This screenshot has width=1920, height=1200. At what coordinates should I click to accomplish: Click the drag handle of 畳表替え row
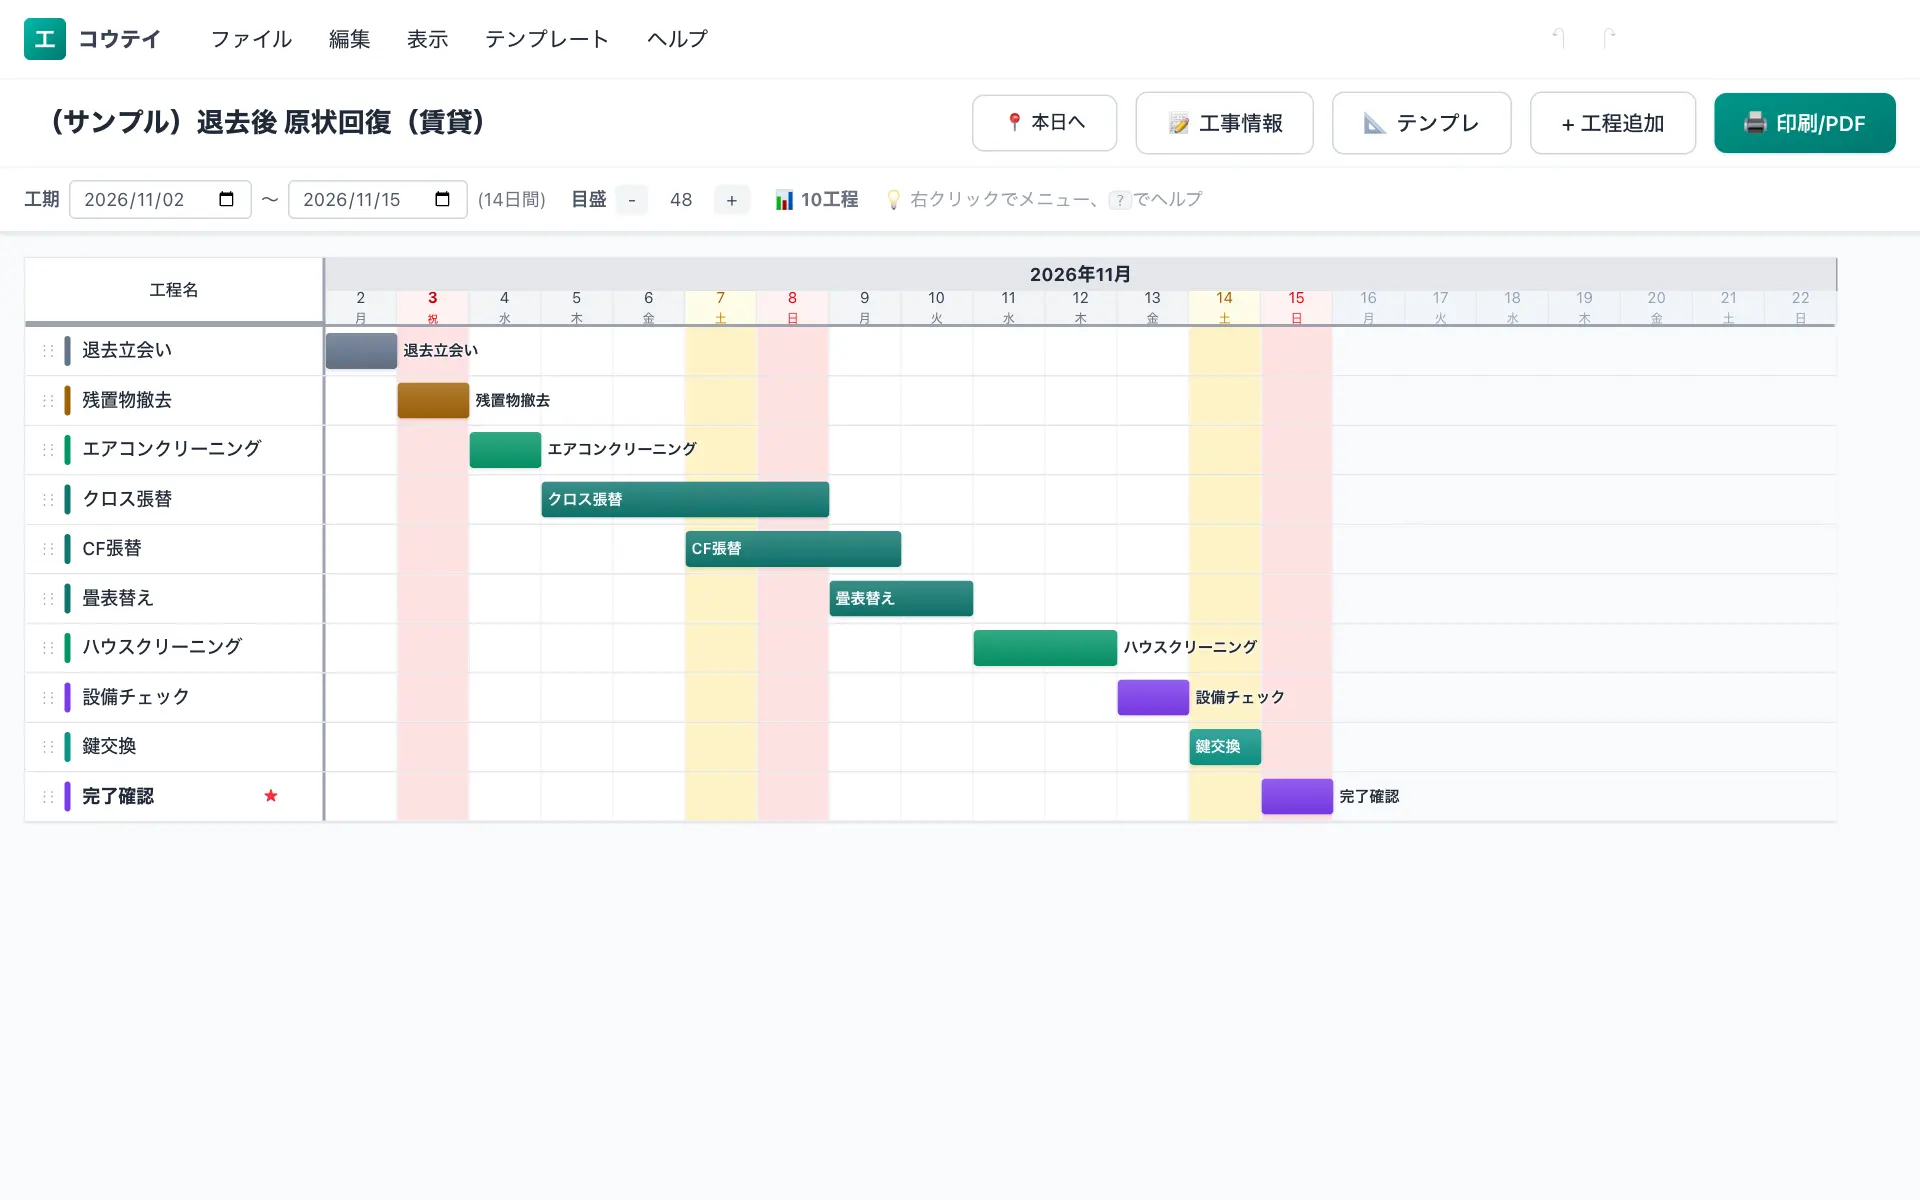pyautogui.click(x=47, y=598)
